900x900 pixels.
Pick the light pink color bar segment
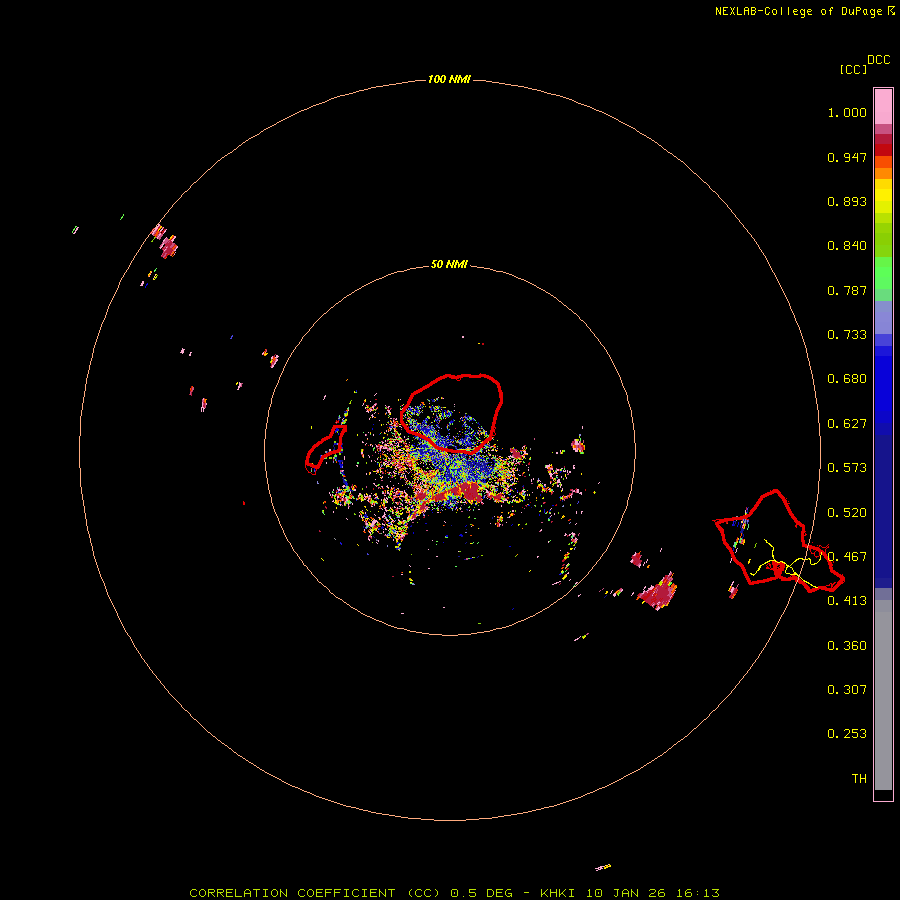click(x=883, y=107)
